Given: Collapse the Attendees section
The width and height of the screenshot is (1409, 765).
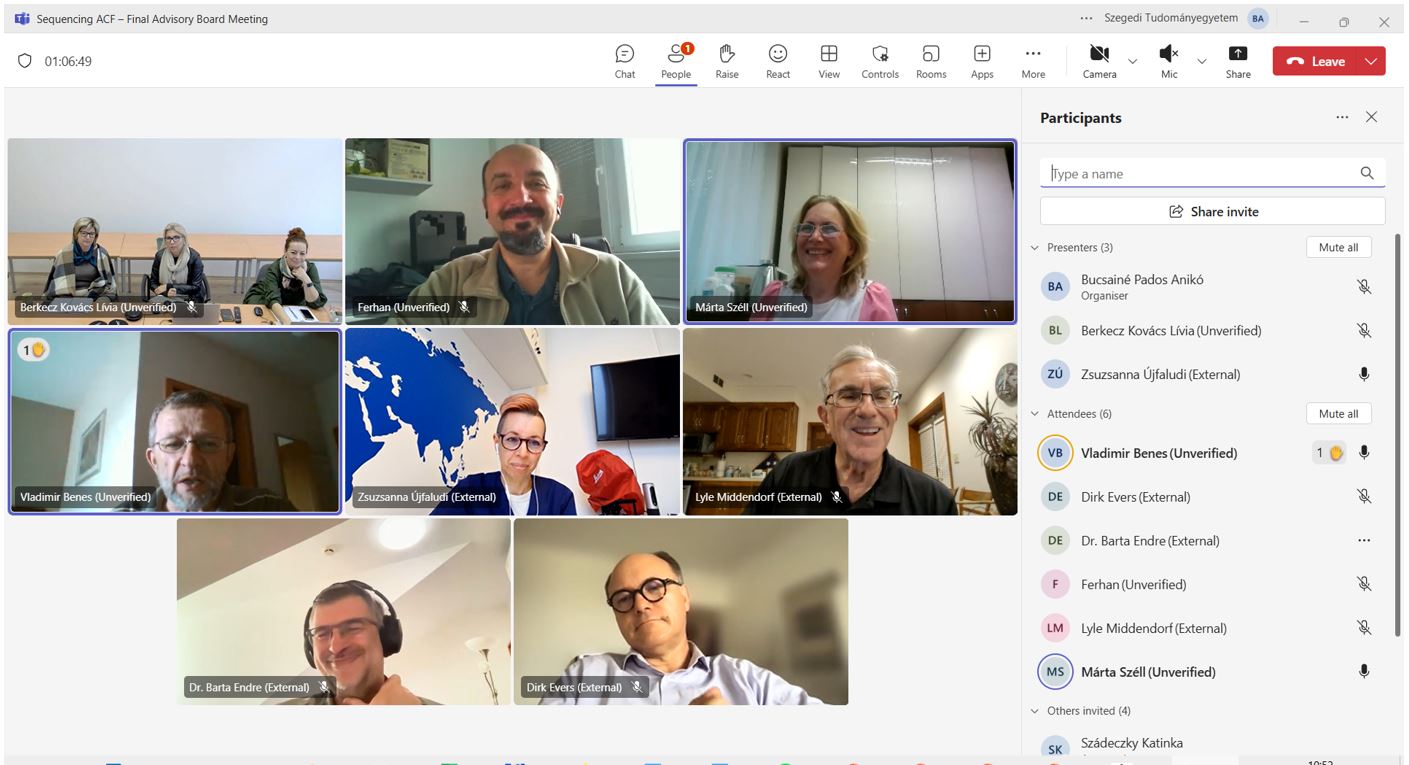Looking at the screenshot, I should point(1035,414).
